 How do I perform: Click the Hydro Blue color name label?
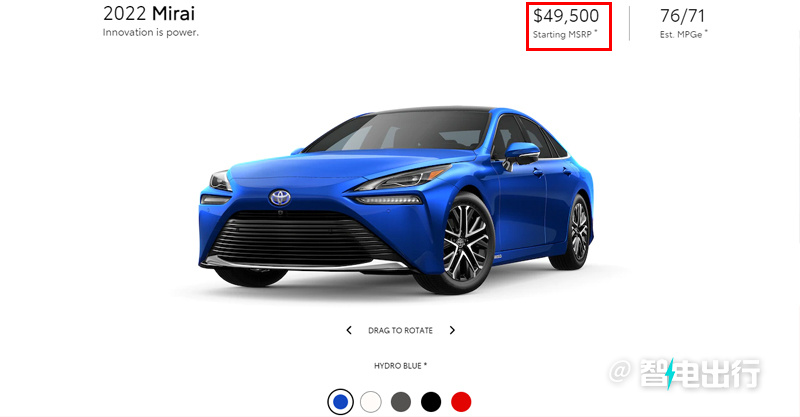coord(400,366)
